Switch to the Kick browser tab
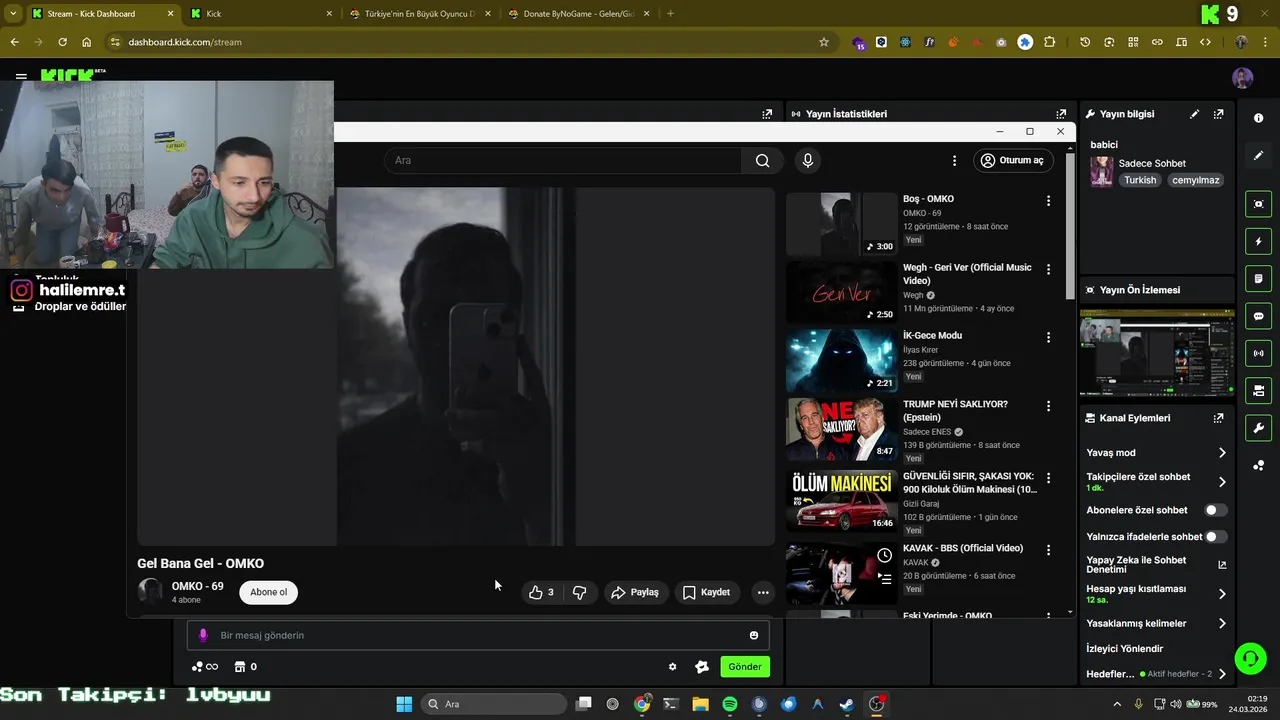This screenshot has height=720, width=1280. 261,14
